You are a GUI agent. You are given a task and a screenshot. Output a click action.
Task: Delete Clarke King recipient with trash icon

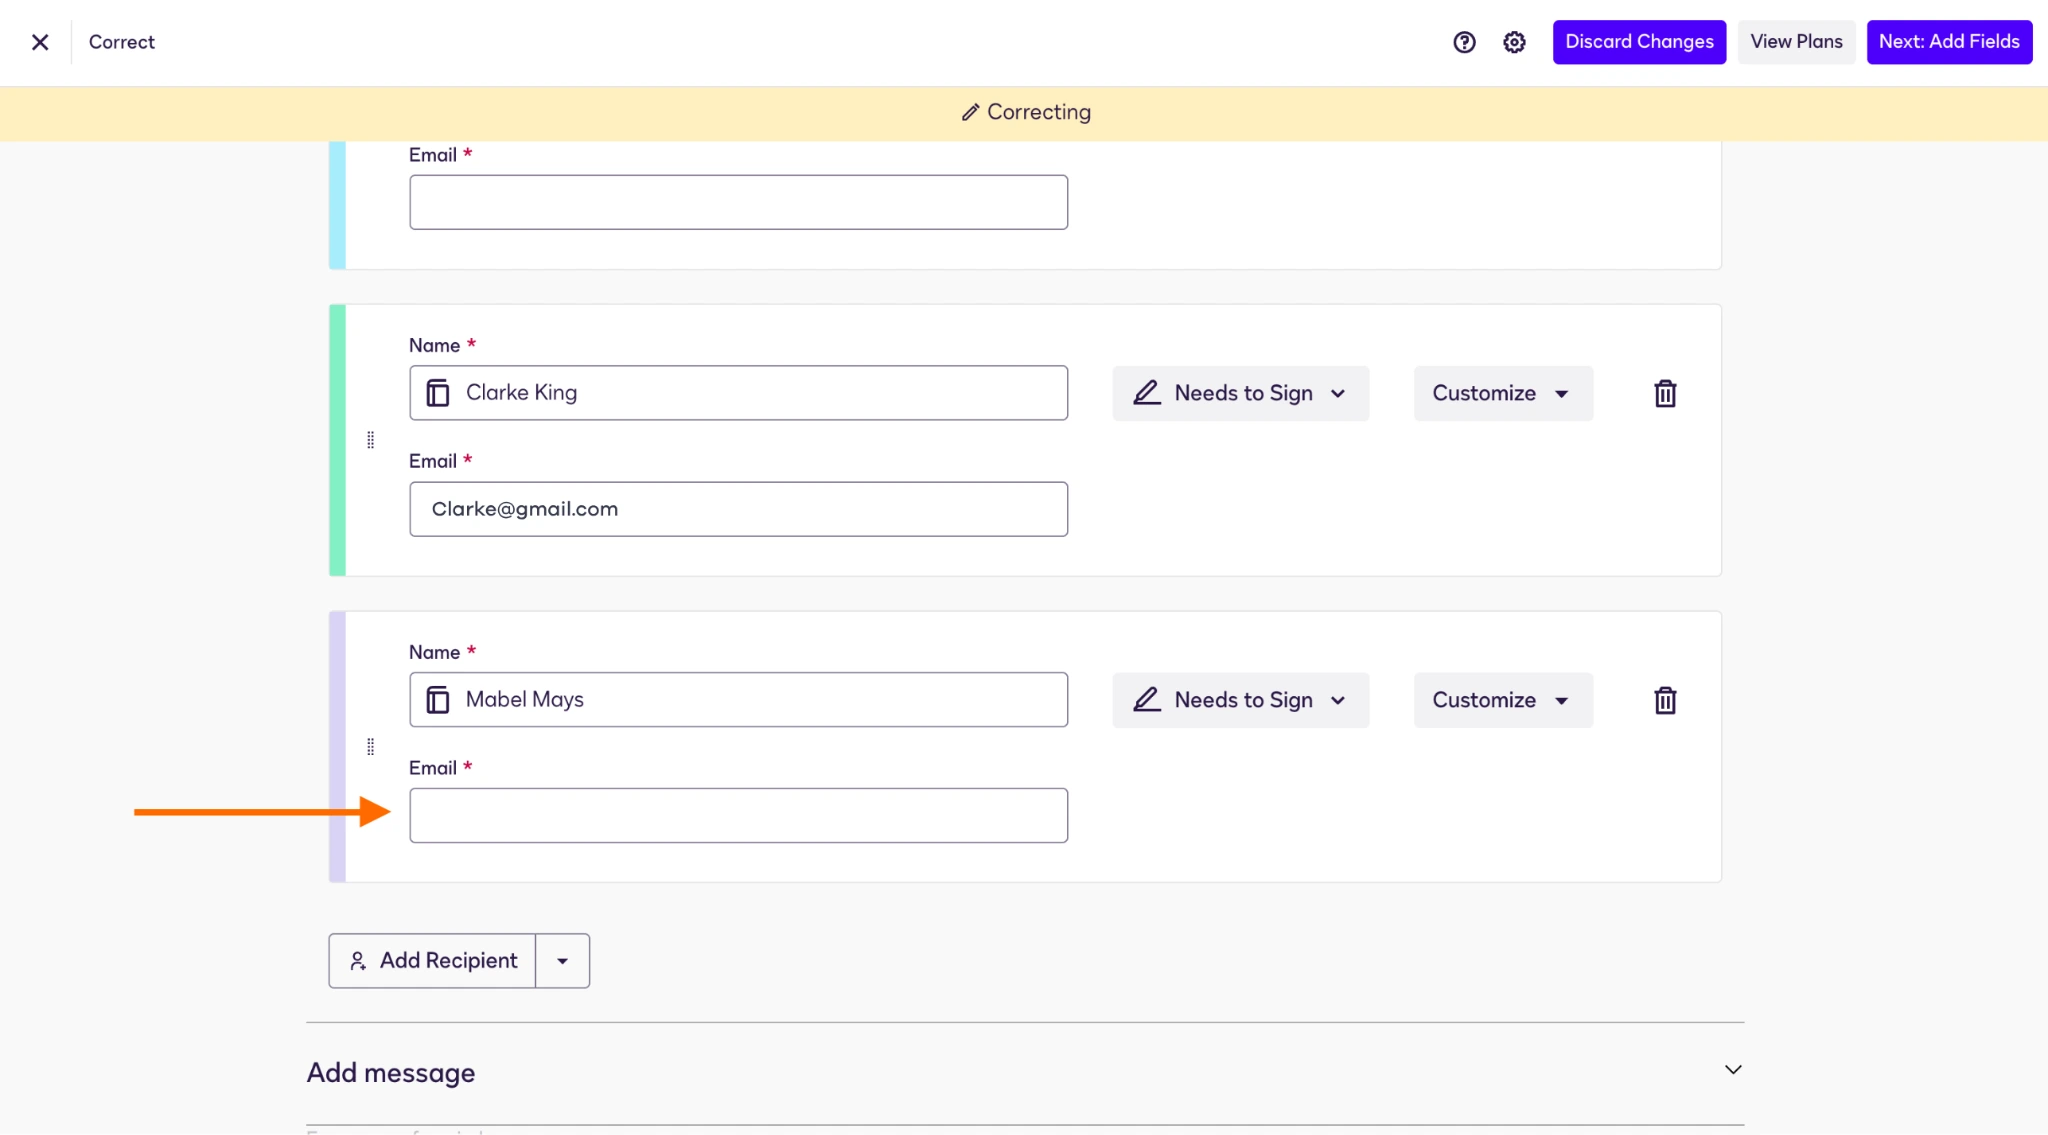click(x=1665, y=393)
